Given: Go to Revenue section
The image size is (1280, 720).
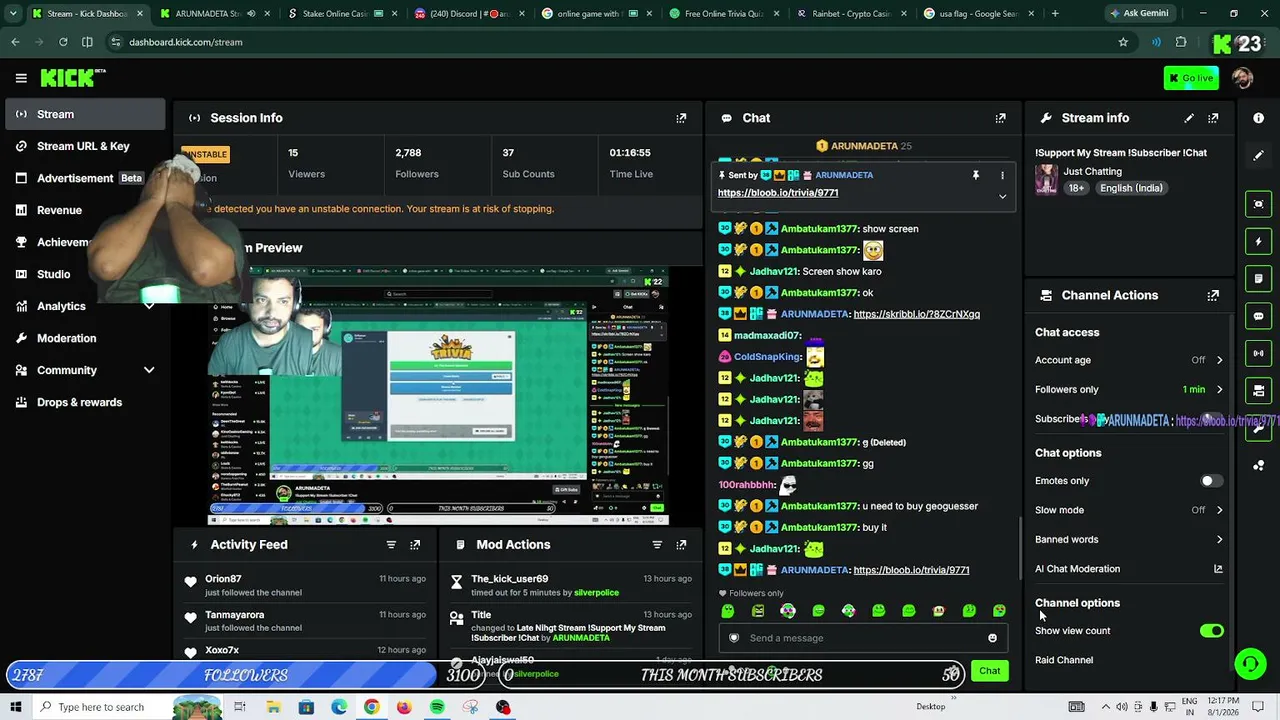Looking at the screenshot, I should click(x=83, y=210).
